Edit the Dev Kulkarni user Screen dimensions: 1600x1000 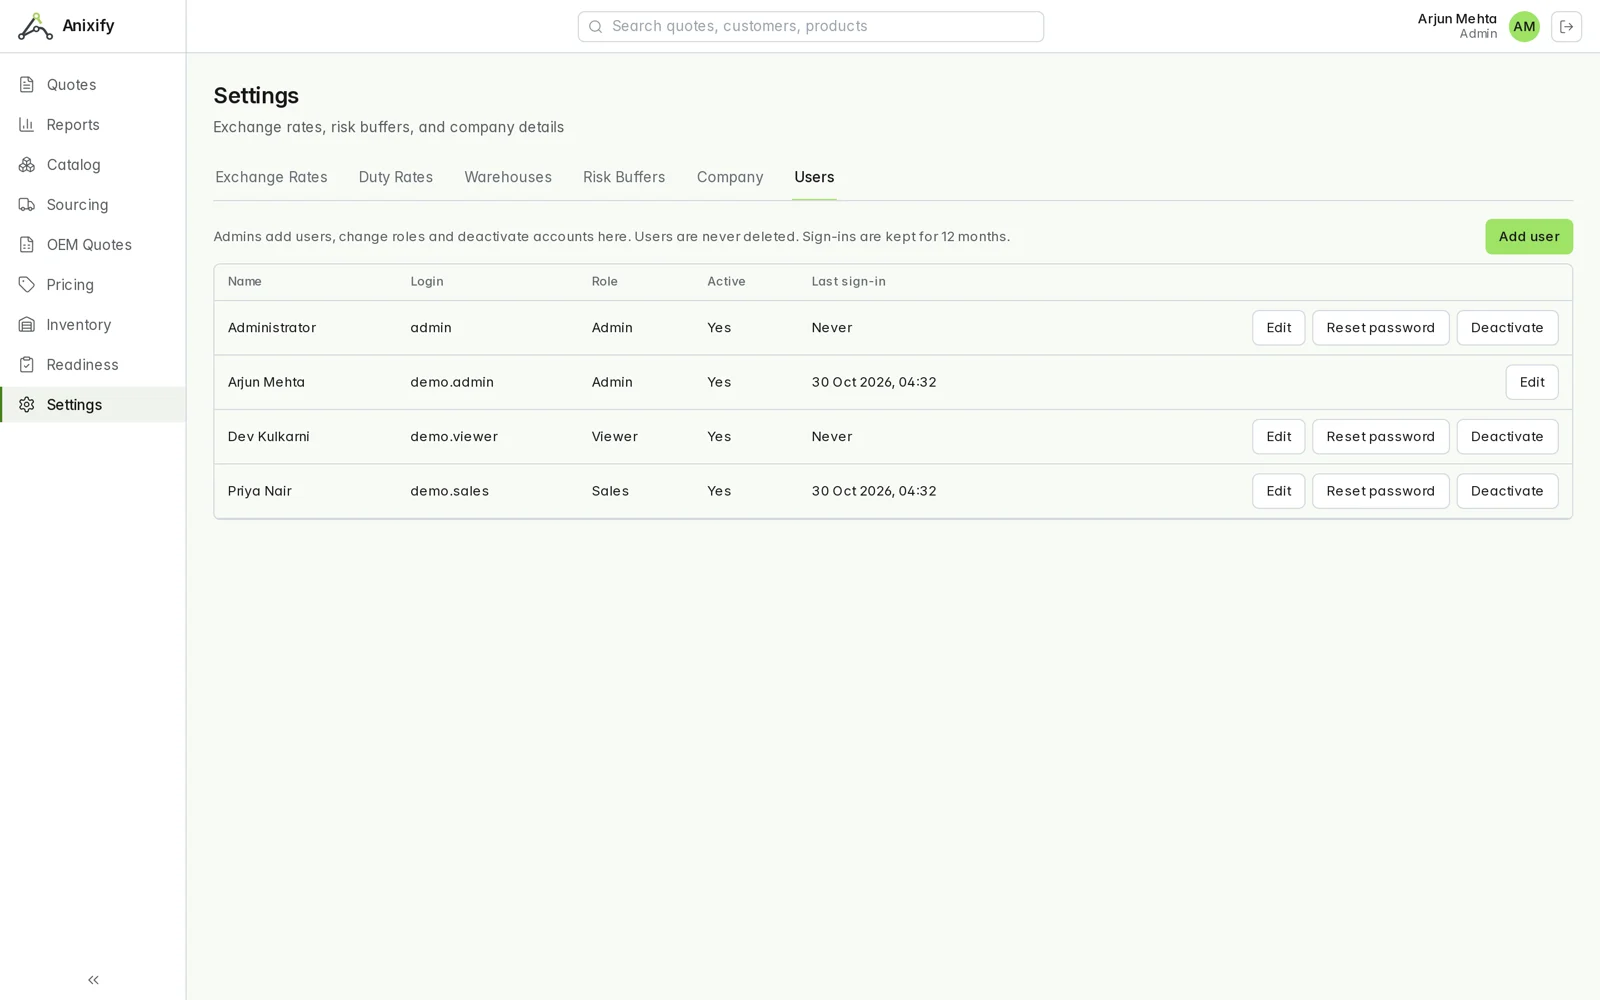(1279, 437)
